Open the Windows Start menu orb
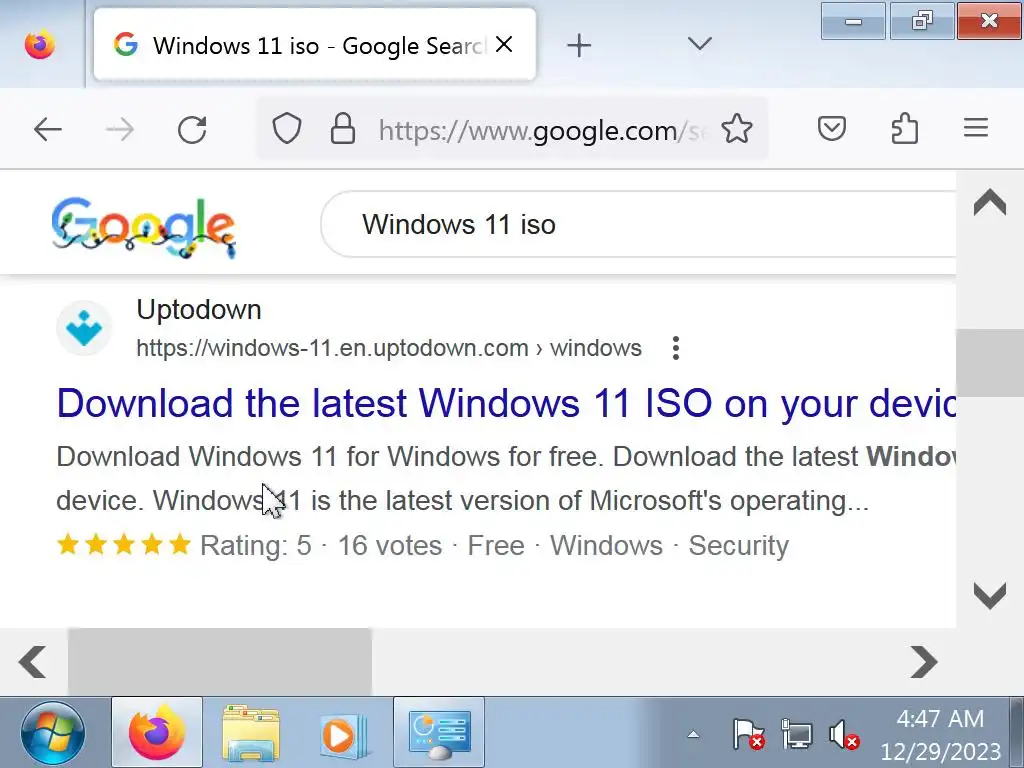This screenshot has height=768, width=1024. 53,733
